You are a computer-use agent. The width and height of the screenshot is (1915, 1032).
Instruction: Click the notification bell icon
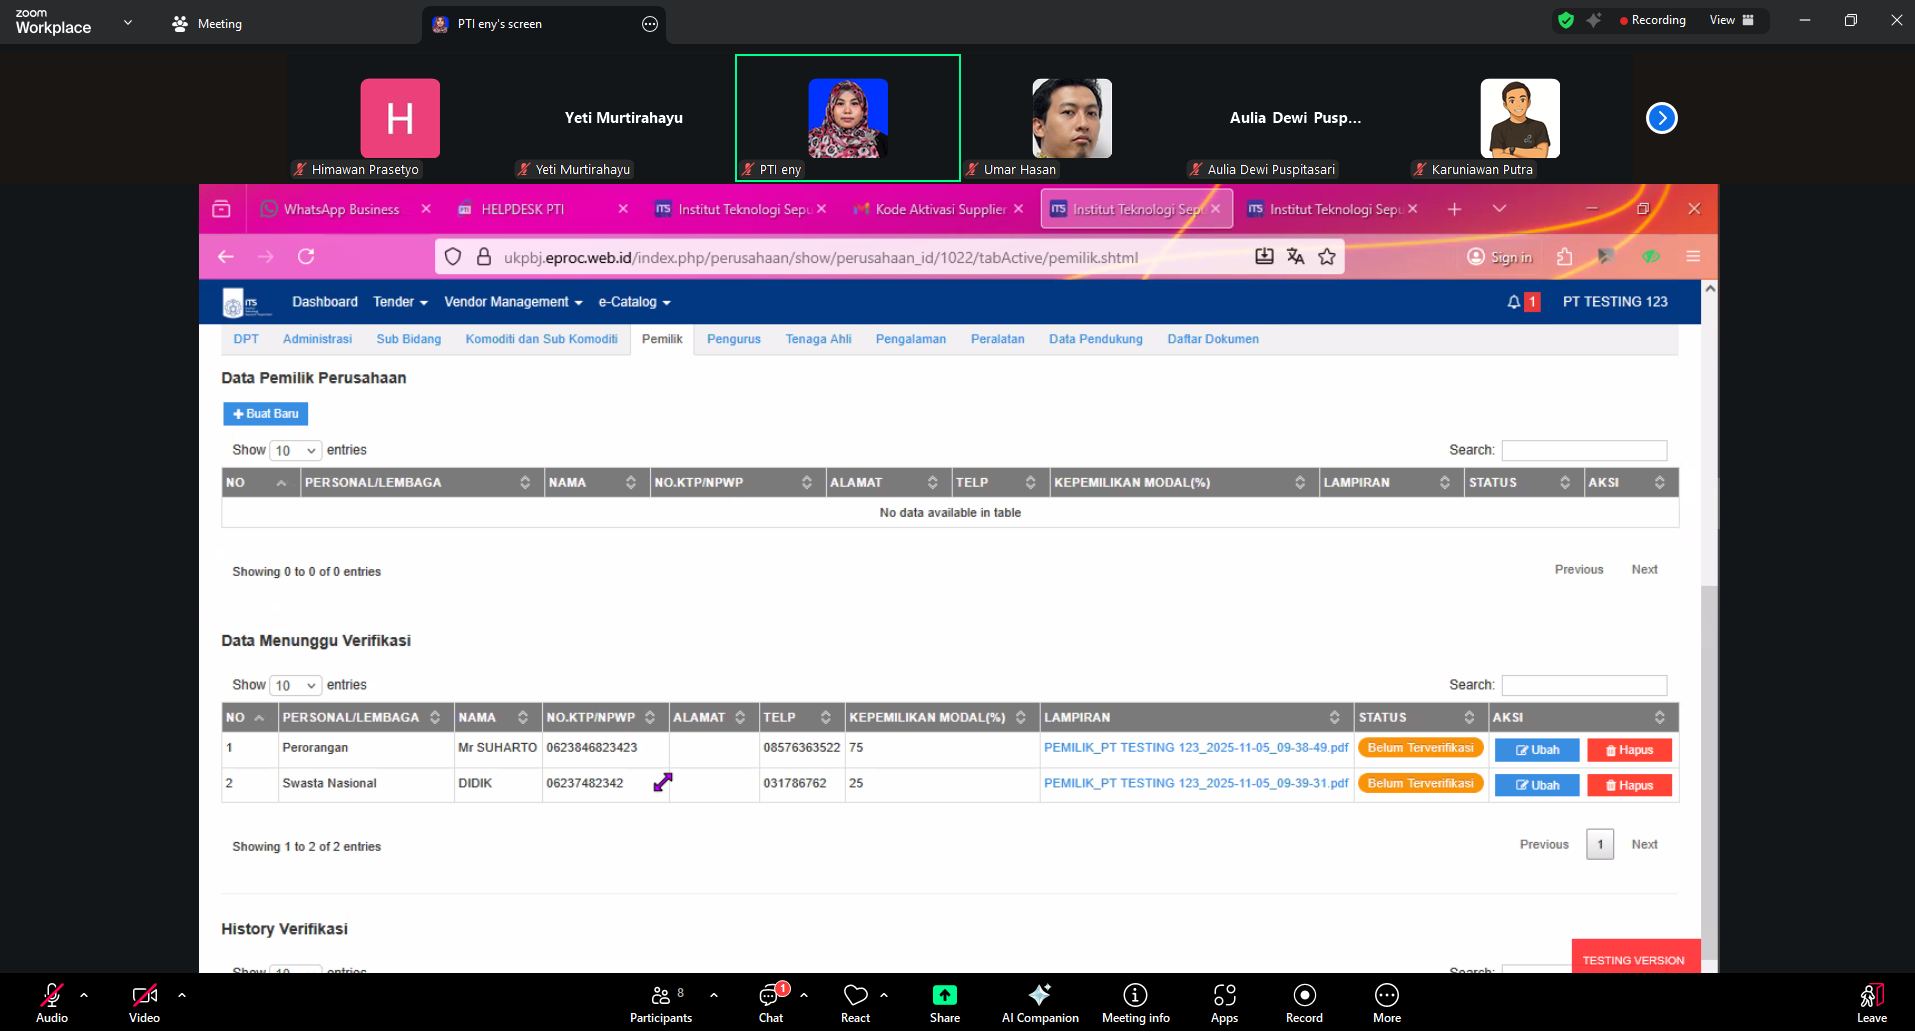coord(1513,302)
